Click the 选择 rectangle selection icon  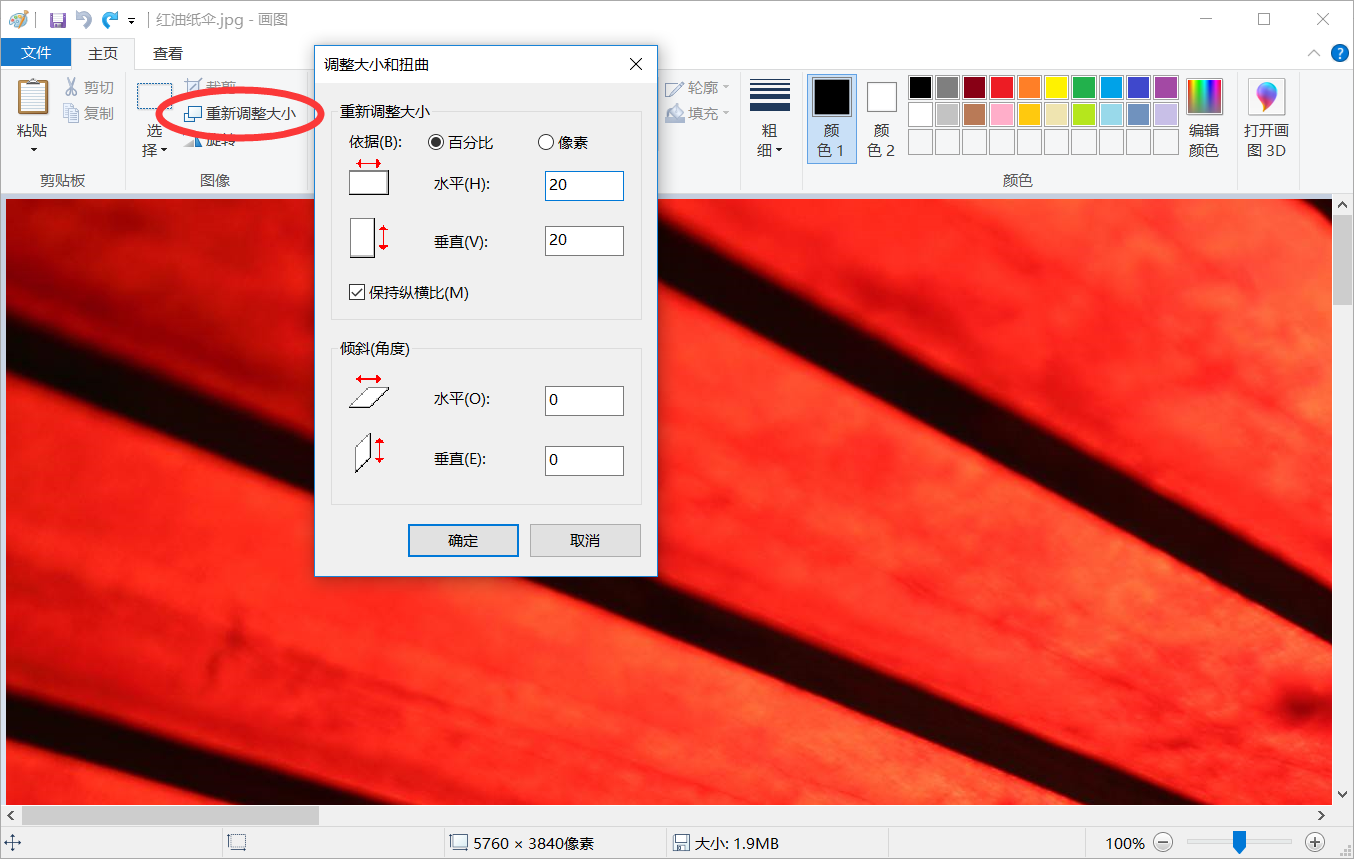pyautogui.click(x=154, y=96)
